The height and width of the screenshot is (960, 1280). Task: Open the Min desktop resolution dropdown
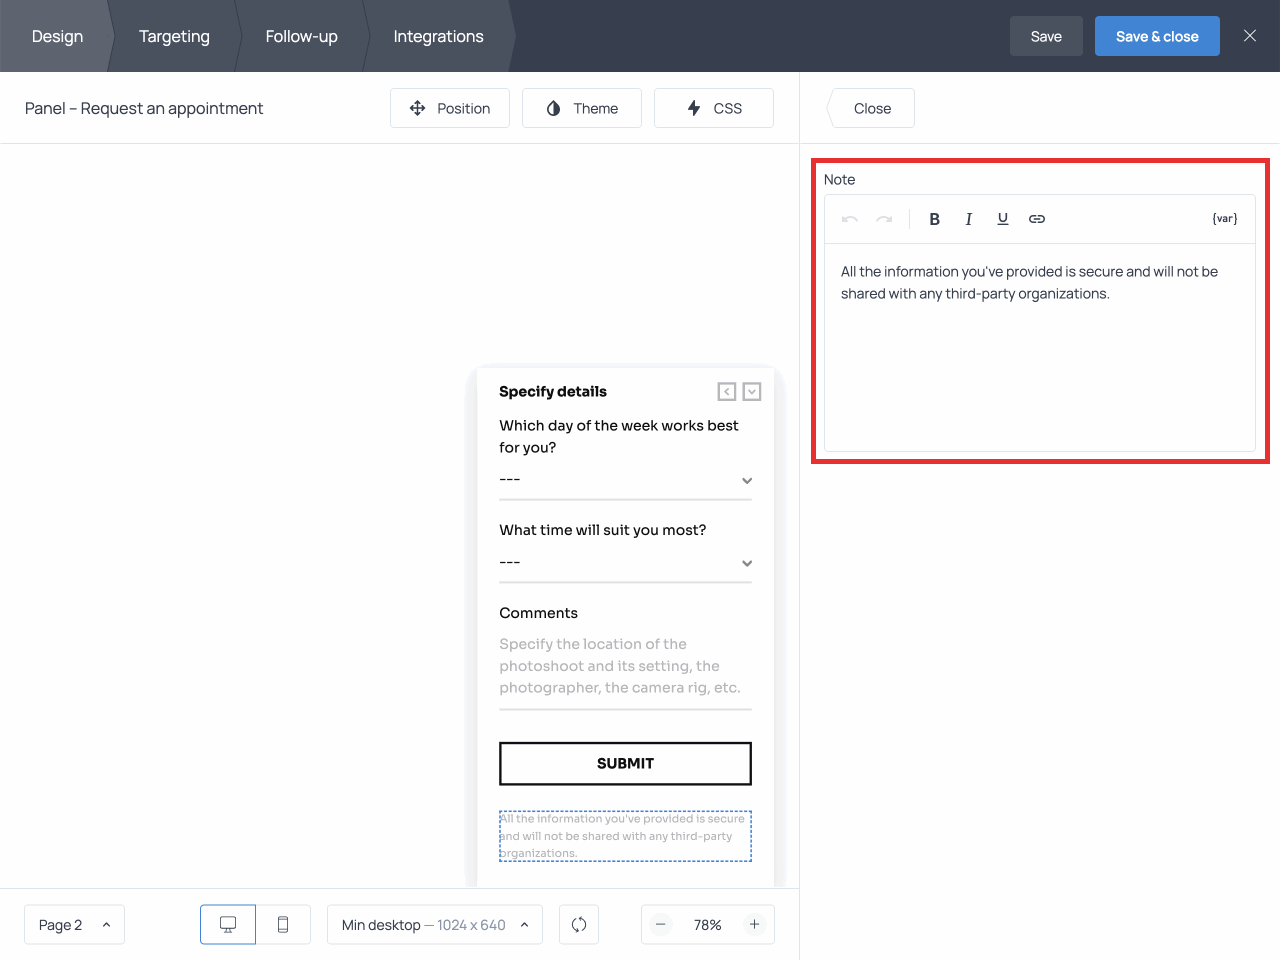point(434,925)
